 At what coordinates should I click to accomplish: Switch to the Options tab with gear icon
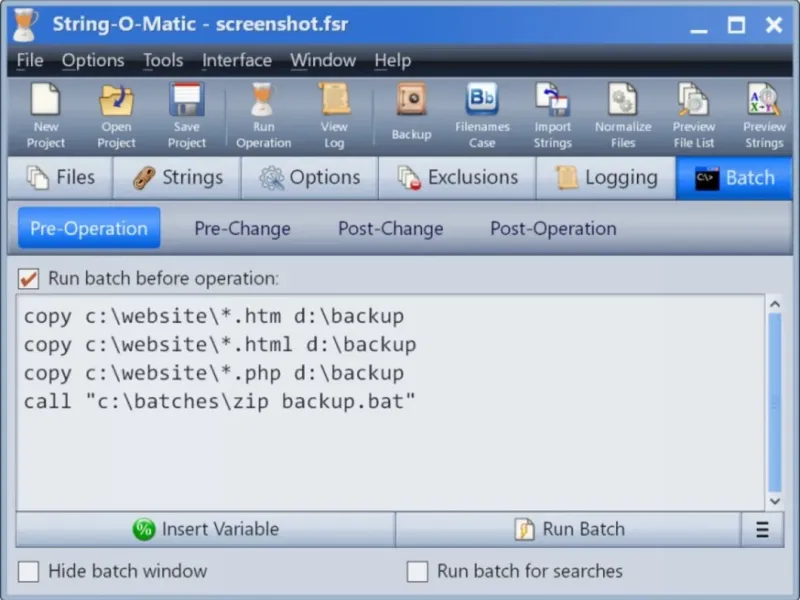tap(310, 178)
